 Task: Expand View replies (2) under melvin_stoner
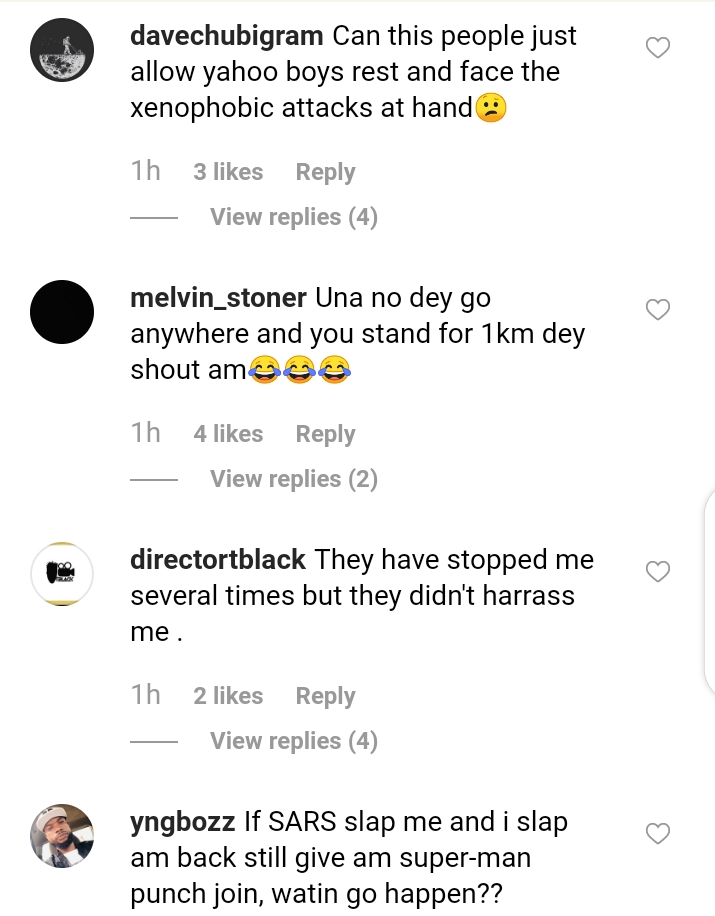[x=293, y=479]
